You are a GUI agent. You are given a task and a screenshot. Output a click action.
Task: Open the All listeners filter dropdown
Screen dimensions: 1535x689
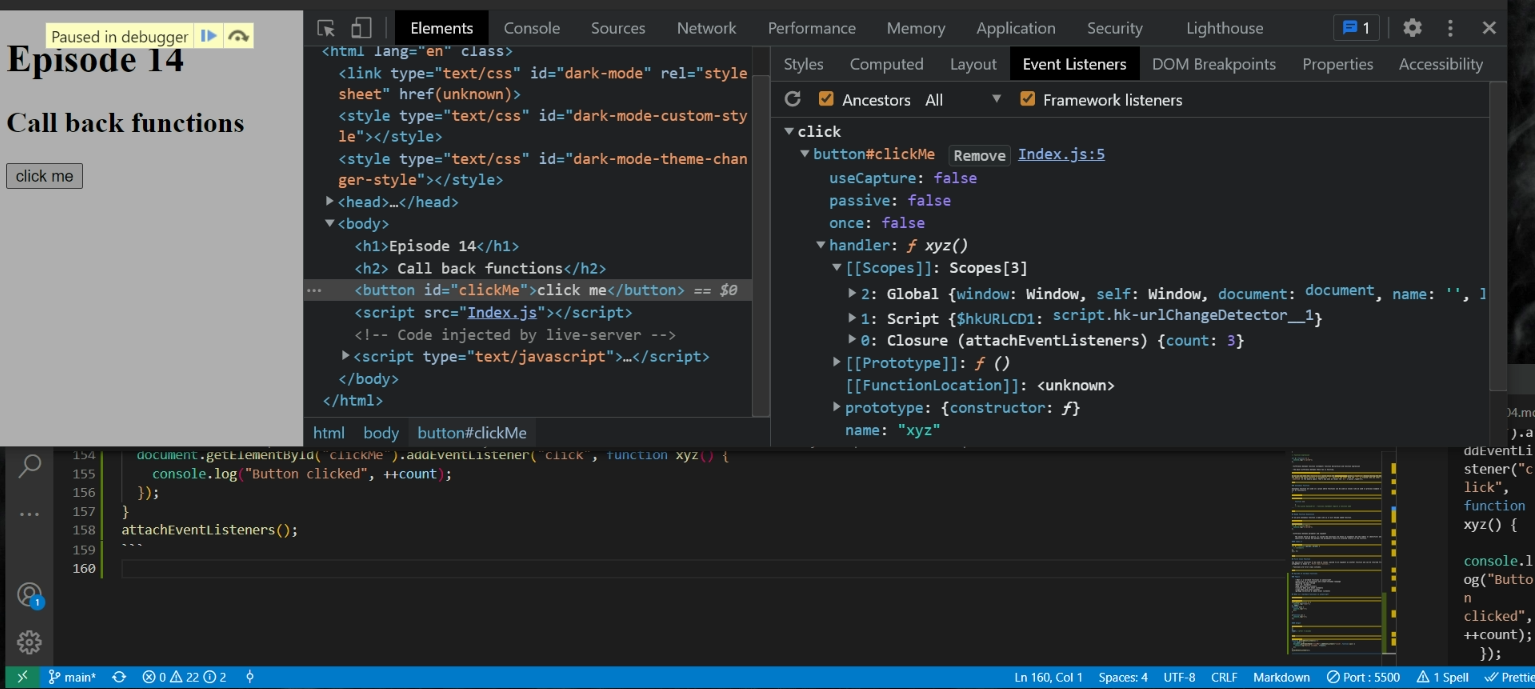(962, 99)
